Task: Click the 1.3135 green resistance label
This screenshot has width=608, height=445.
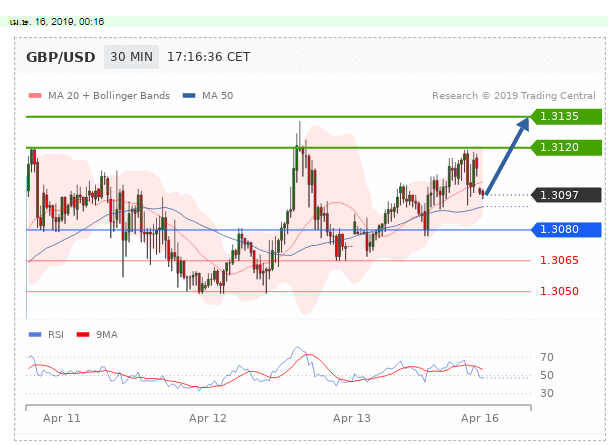Action: pyautogui.click(x=566, y=116)
